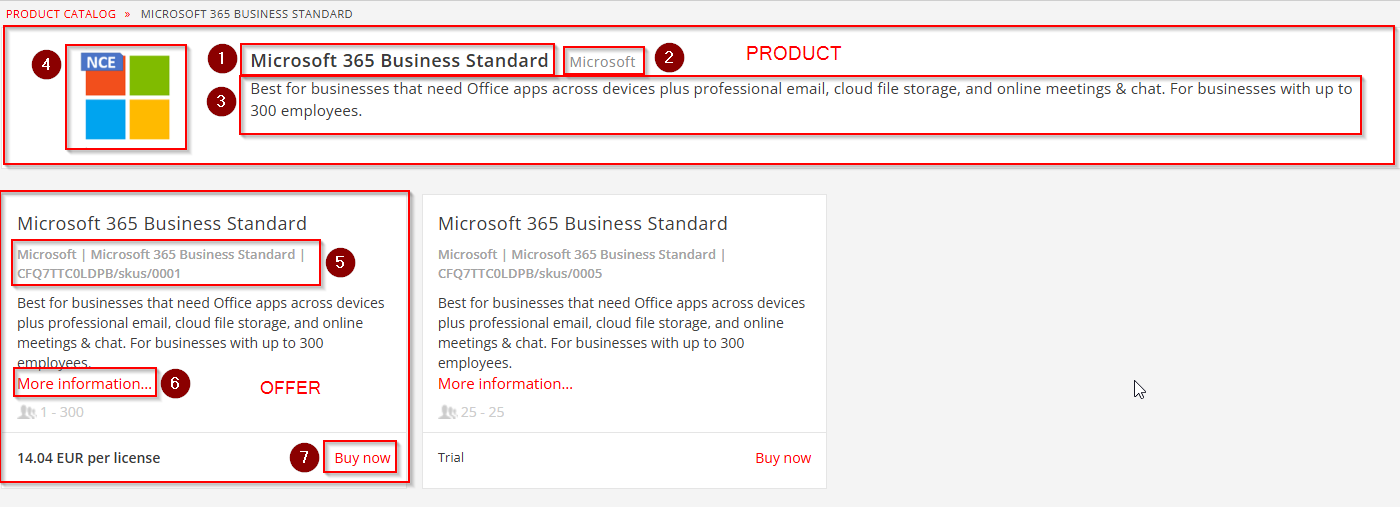Click Buy now on the Trial offer

pos(783,458)
